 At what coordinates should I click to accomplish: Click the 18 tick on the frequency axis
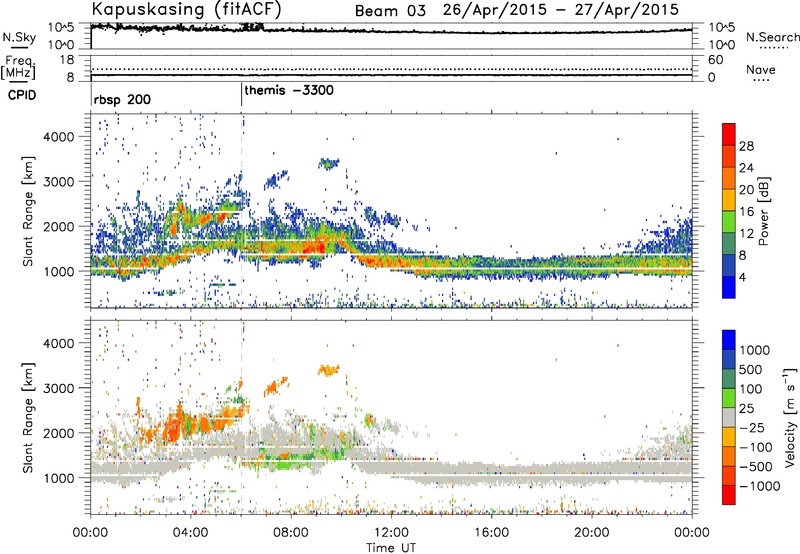click(66, 60)
